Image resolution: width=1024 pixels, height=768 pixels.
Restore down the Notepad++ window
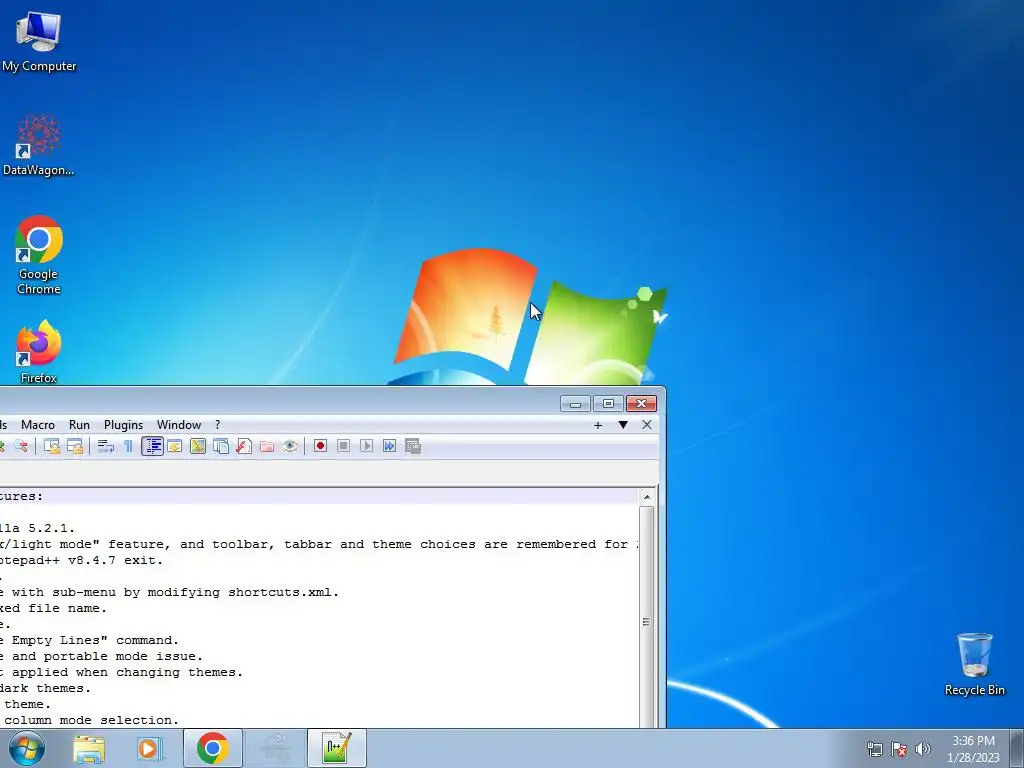pyautogui.click(x=608, y=404)
